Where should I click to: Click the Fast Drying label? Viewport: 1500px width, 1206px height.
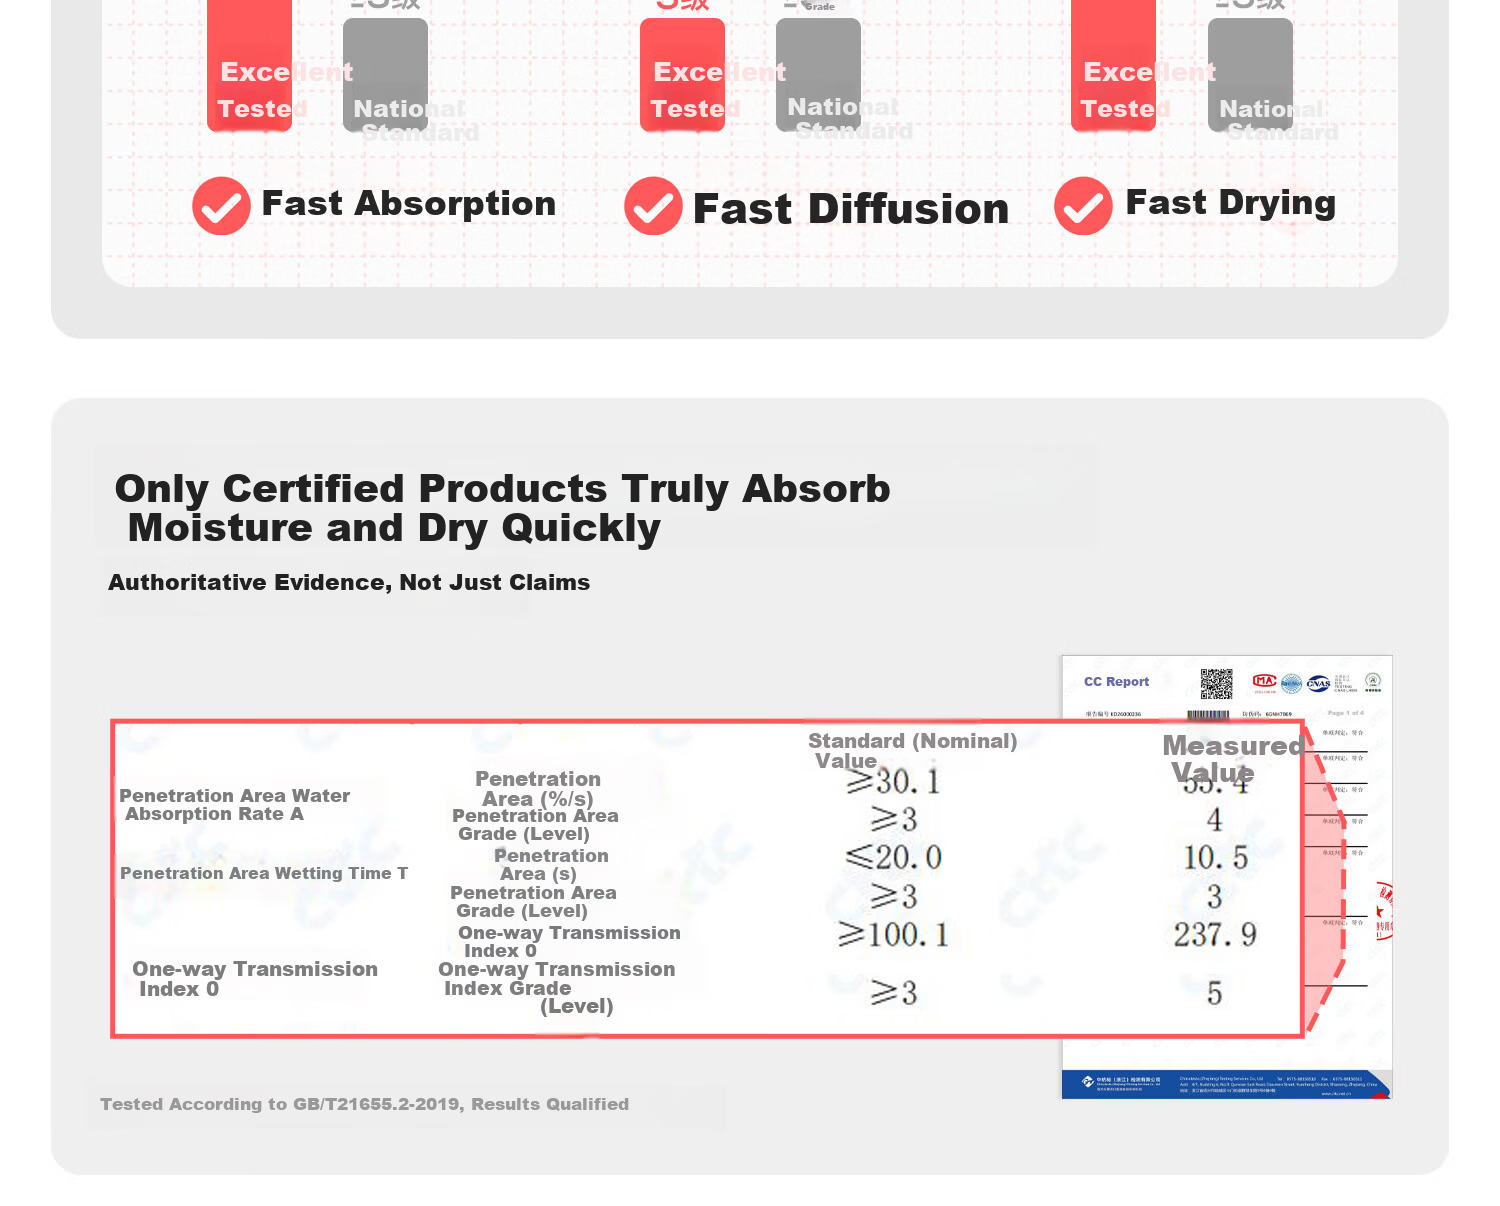click(x=1231, y=203)
